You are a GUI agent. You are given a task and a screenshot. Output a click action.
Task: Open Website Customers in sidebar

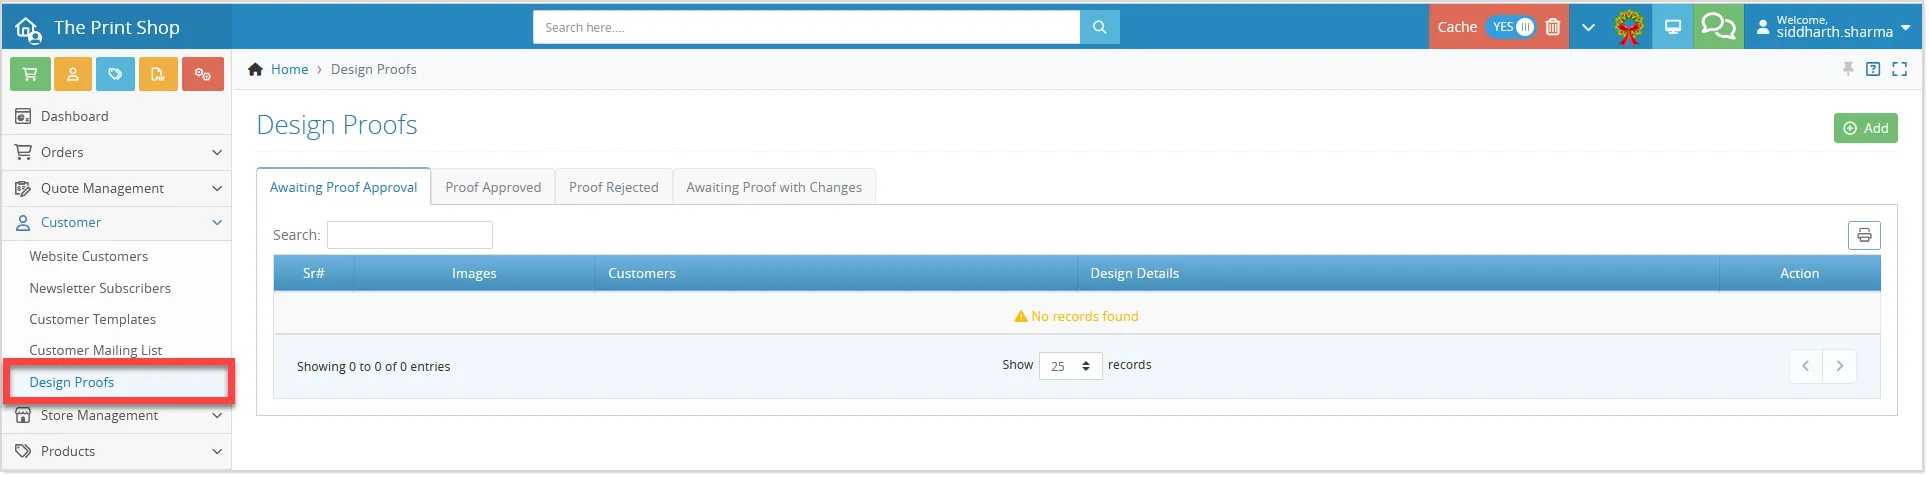[x=89, y=256]
